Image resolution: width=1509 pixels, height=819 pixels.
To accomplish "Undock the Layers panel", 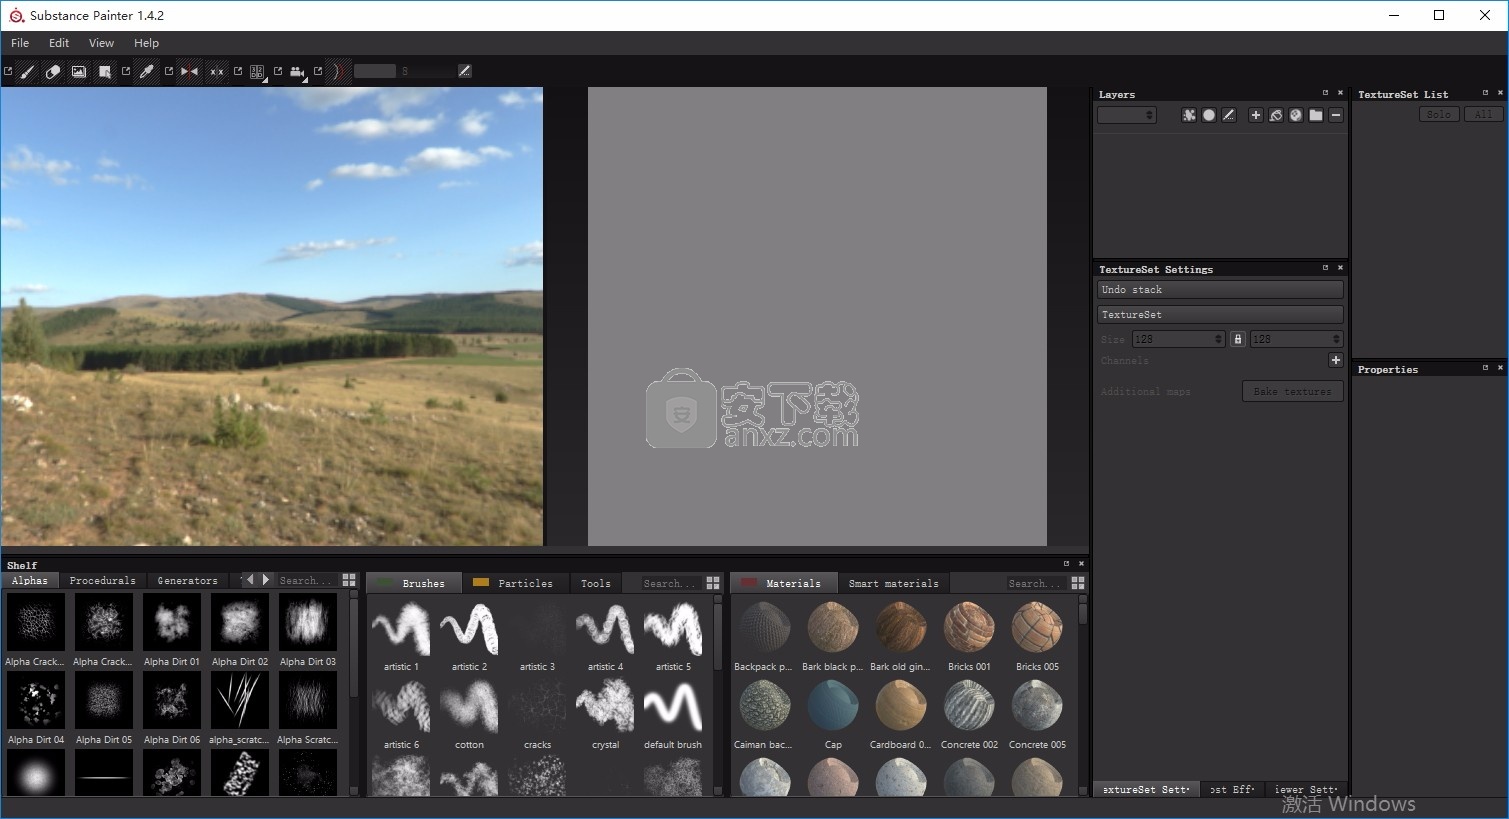I will pos(1326,93).
